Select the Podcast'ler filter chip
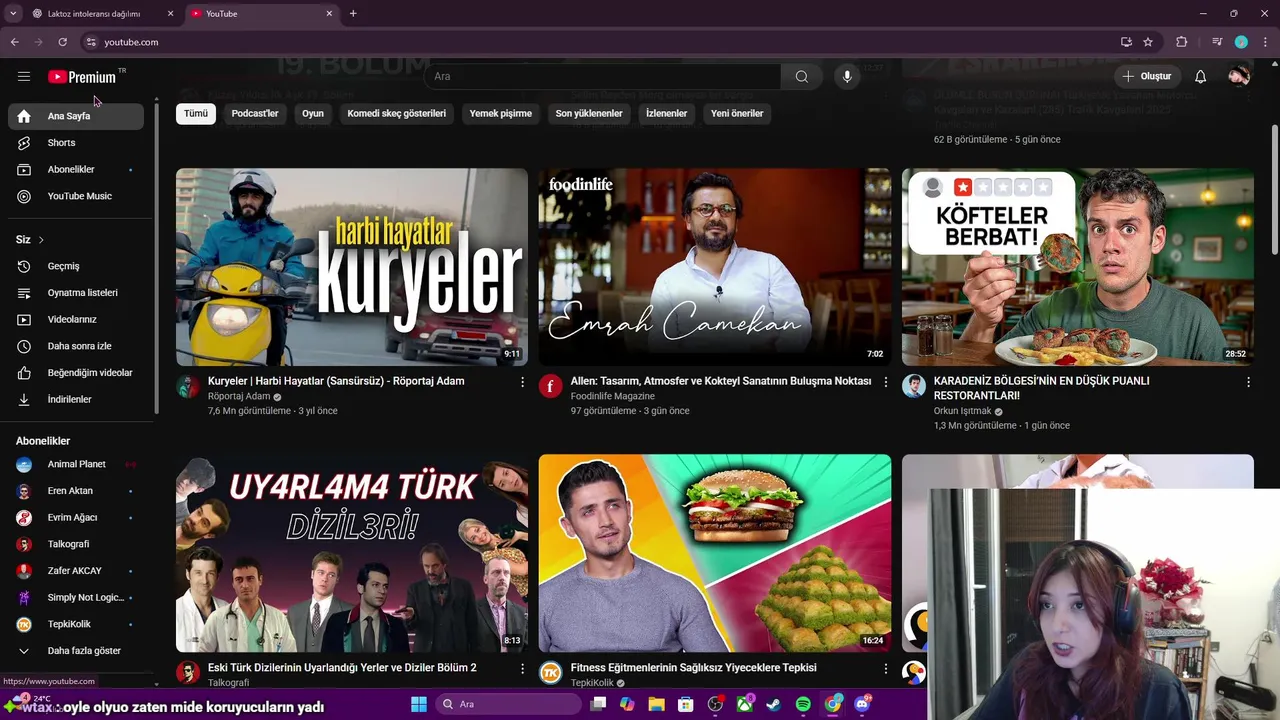The width and height of the screenshot is (1280, 720). point(255,113)
